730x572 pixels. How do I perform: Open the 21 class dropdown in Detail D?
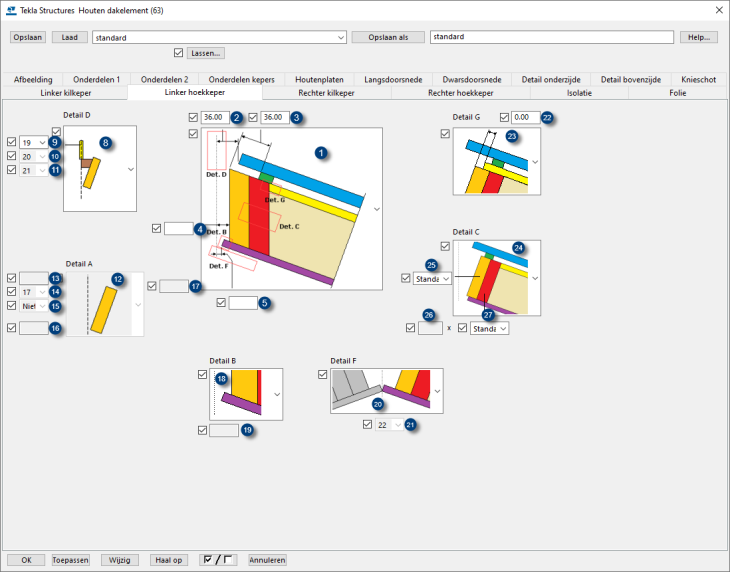34,170
